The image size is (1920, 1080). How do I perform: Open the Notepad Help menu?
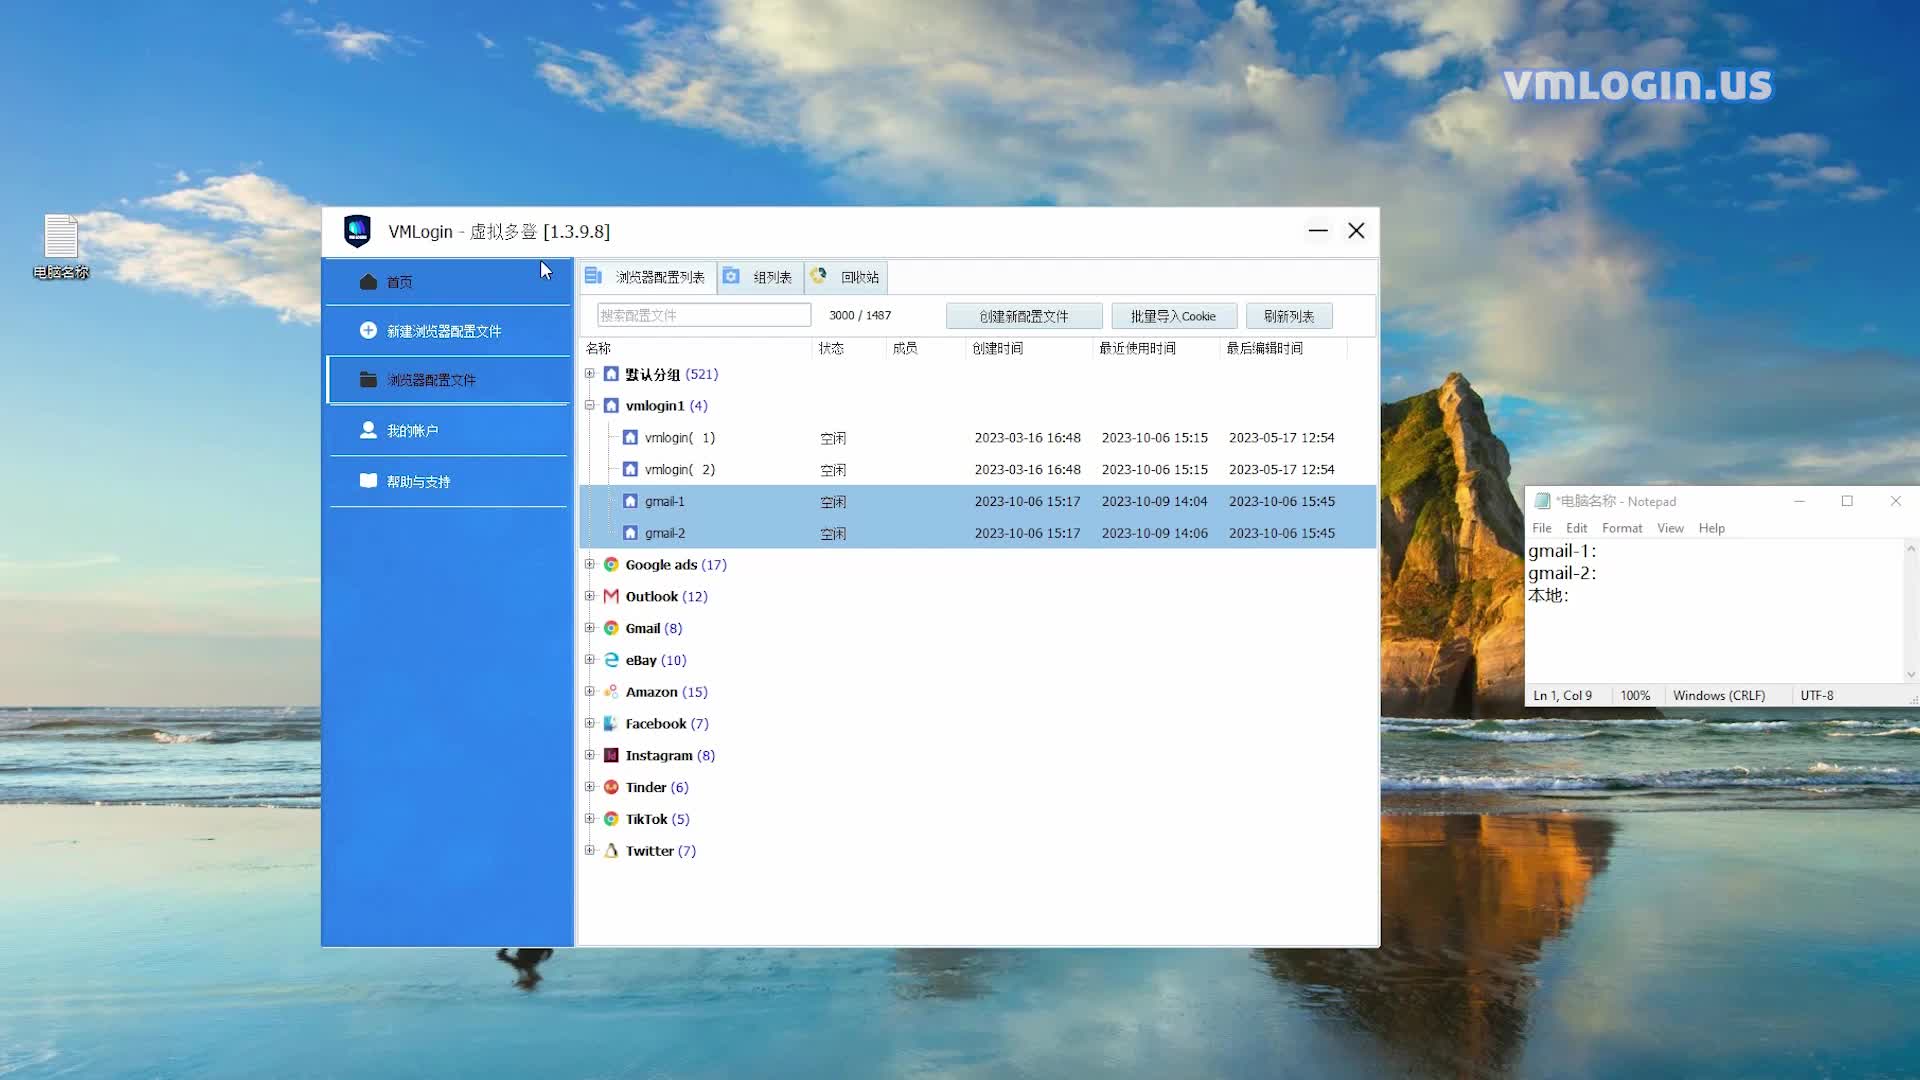(x=1711, y=528)
